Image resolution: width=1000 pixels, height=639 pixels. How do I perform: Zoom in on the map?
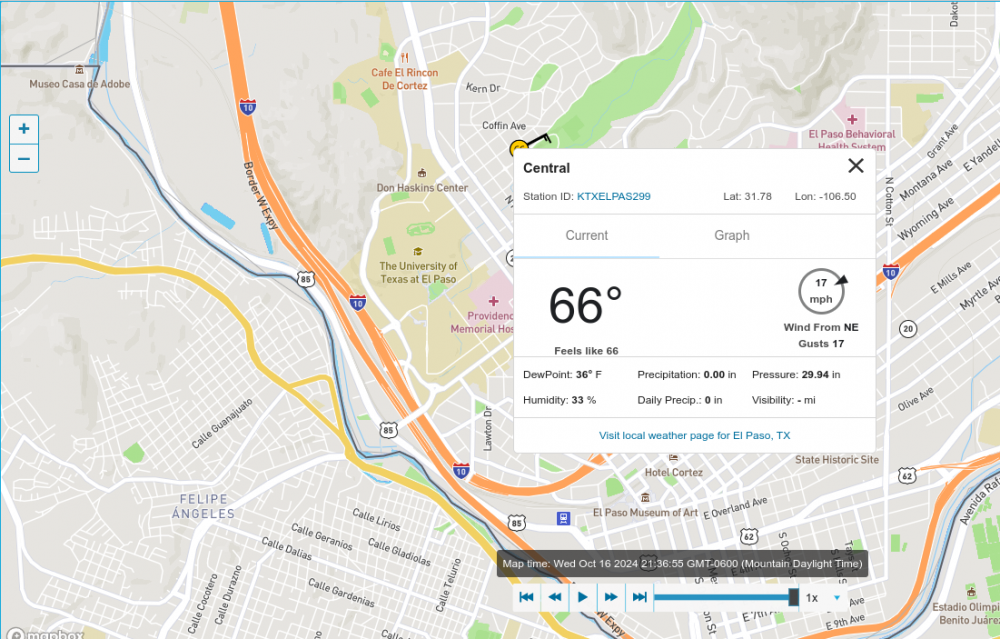[x=24, y=129]
